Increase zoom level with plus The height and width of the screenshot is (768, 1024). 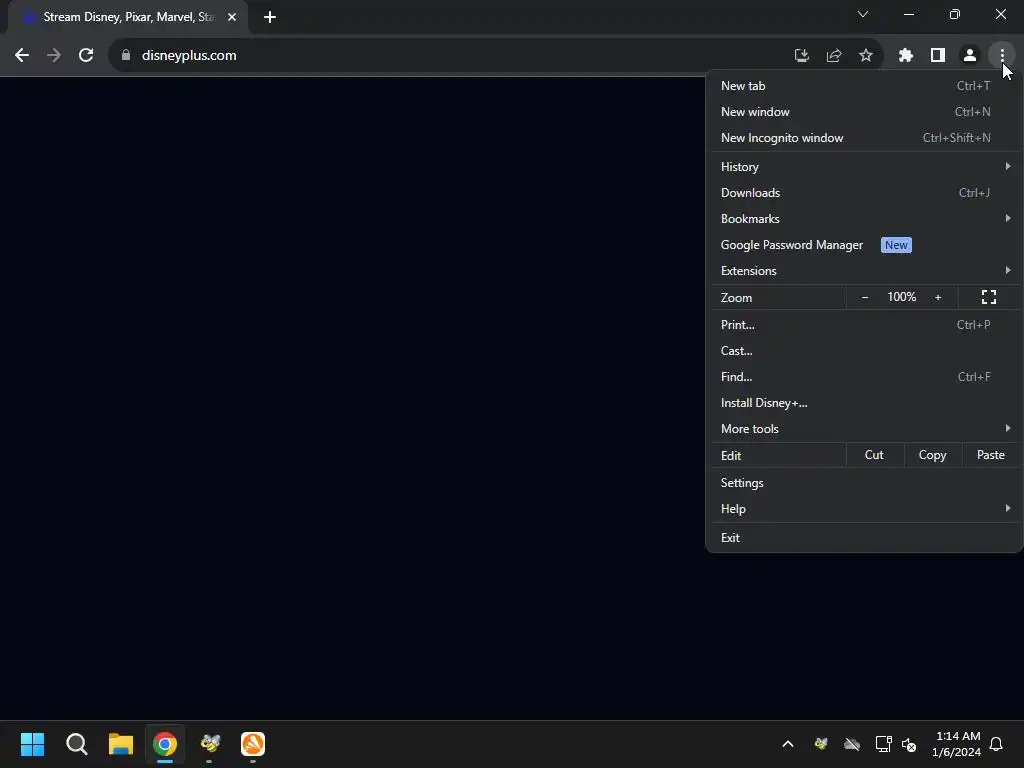click(938, 297)
